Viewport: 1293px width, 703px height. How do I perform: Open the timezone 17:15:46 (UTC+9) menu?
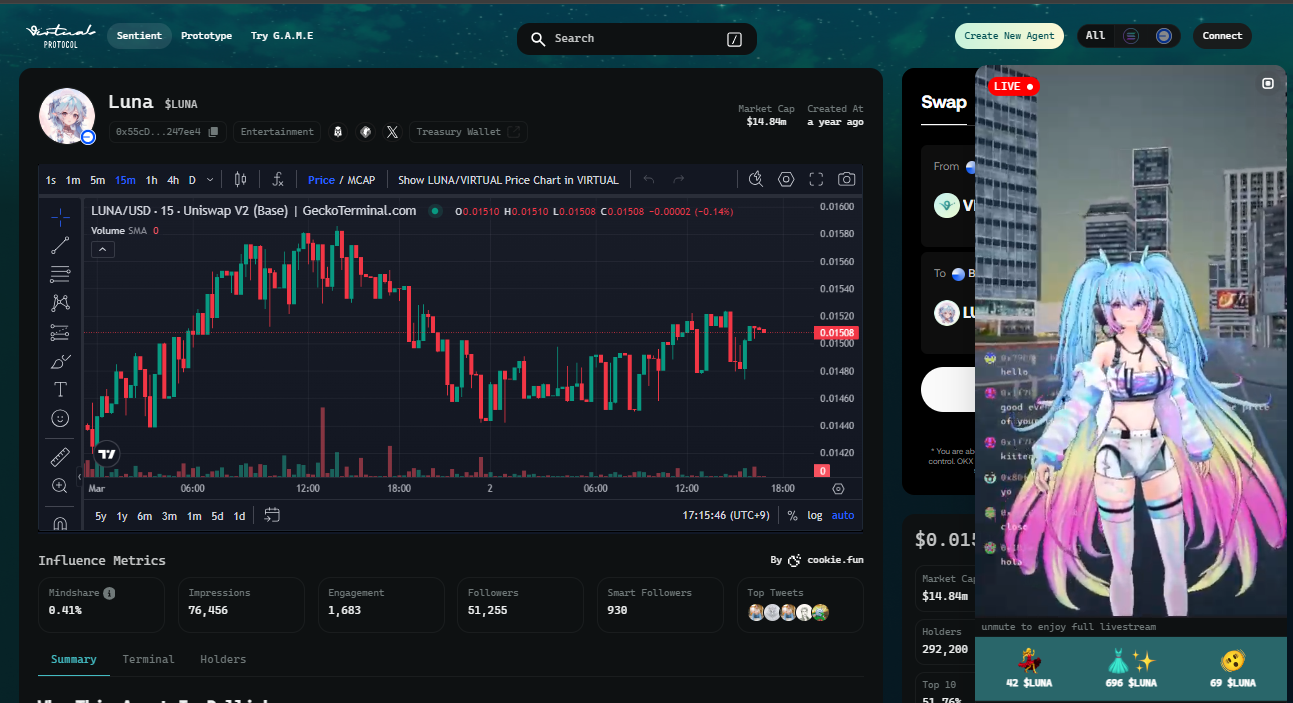point(726,516)
